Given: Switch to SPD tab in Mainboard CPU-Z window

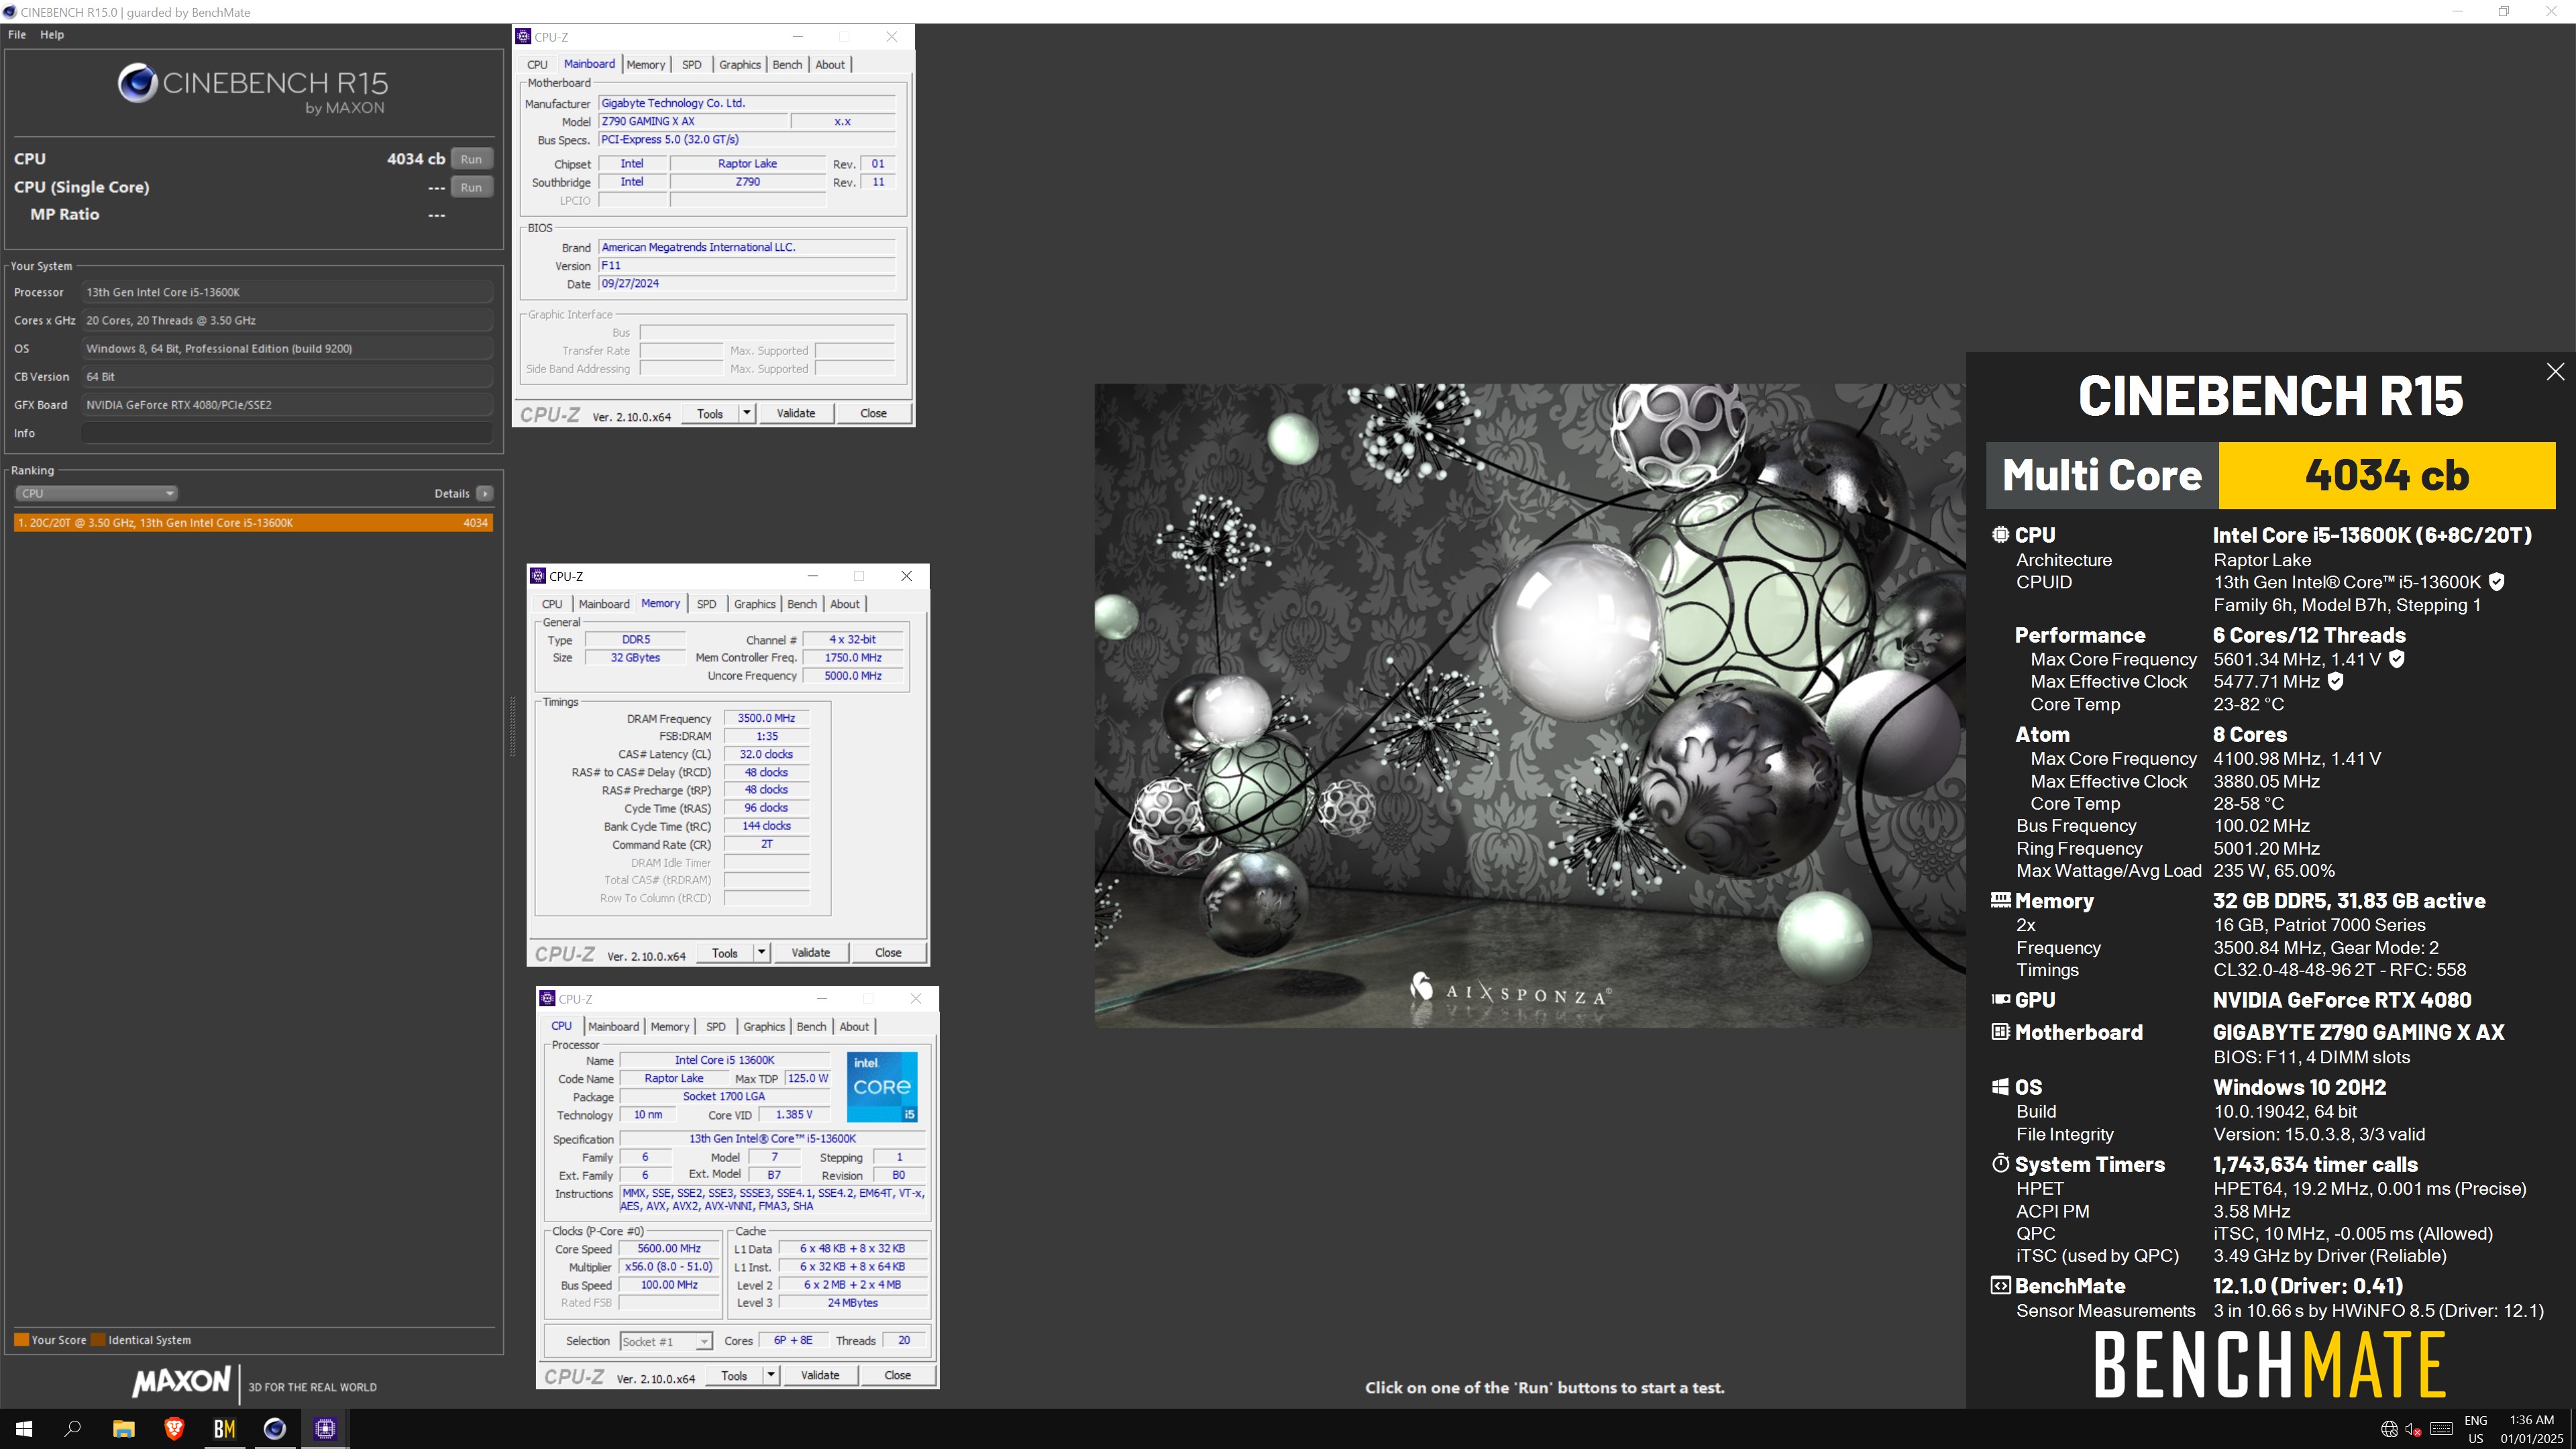Looking at the screenshot, I should pyautogui.click(x=692, y=65).
